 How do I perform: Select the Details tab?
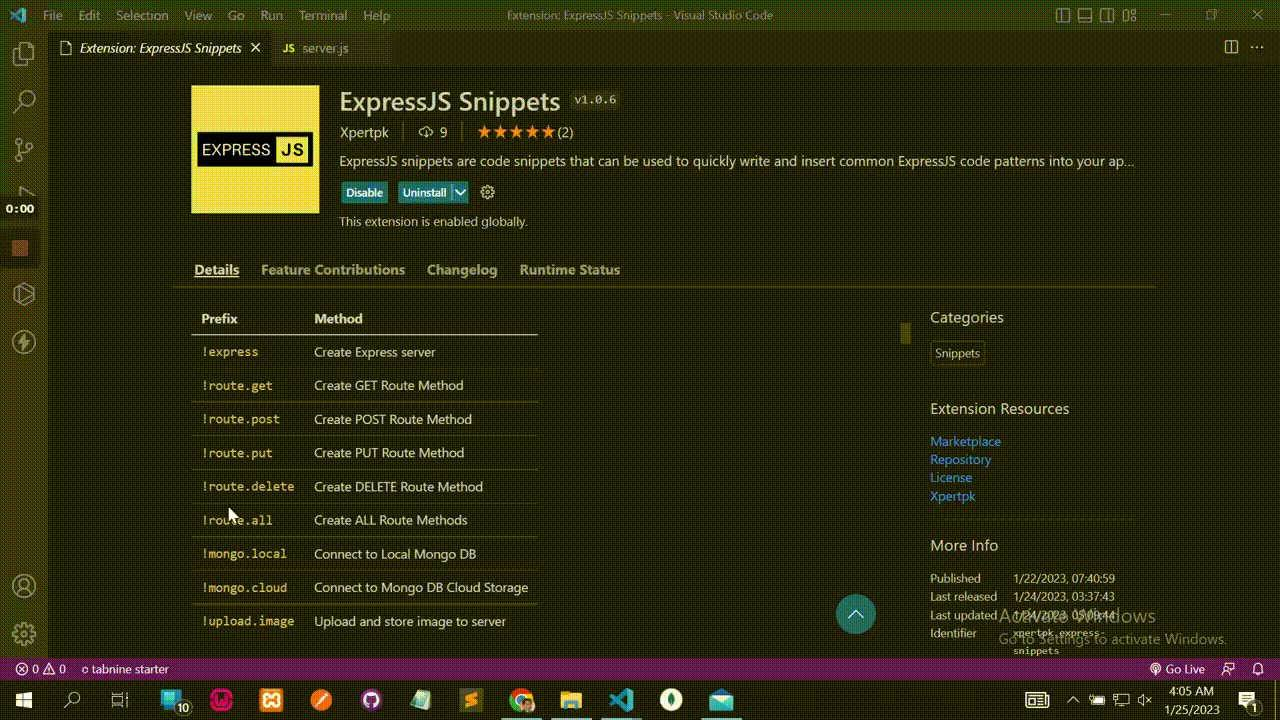(x=217, y=270)
